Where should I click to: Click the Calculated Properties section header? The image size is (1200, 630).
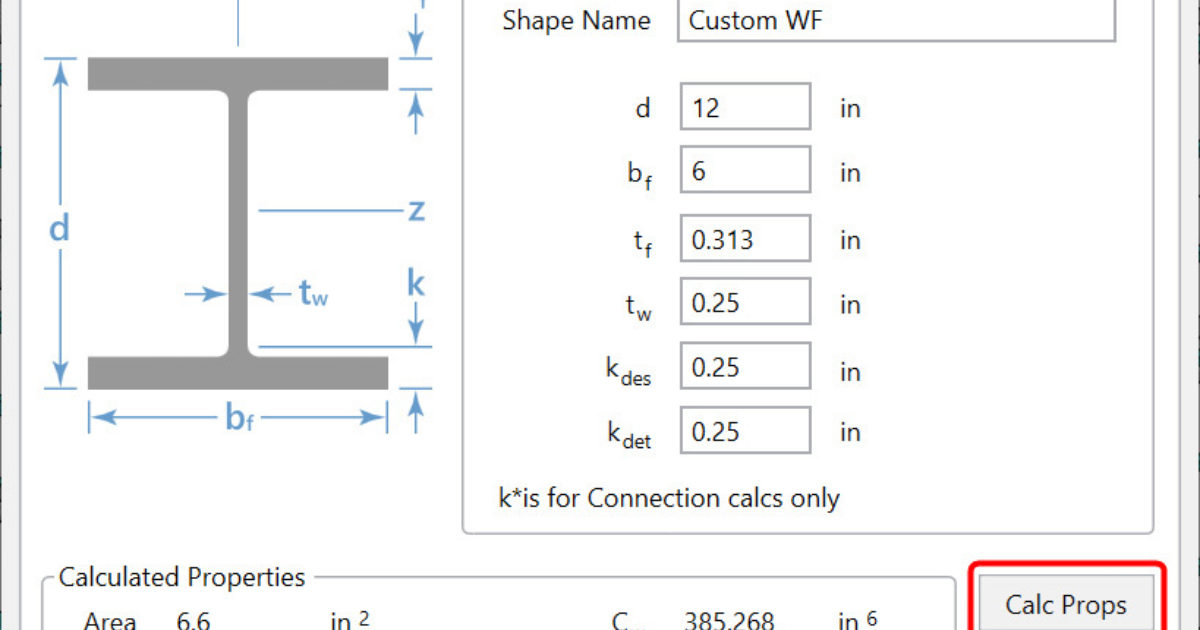click(x=181, y=577)
